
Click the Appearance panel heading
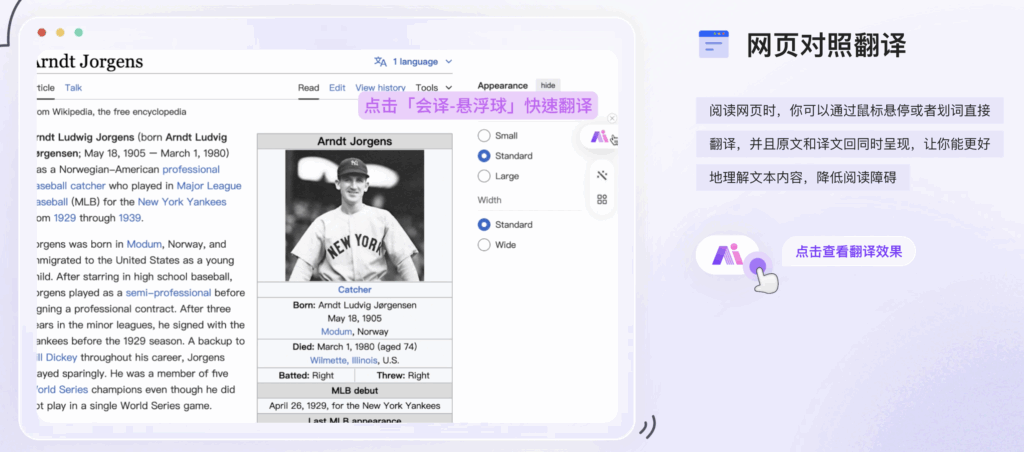(x=502, y=86)
